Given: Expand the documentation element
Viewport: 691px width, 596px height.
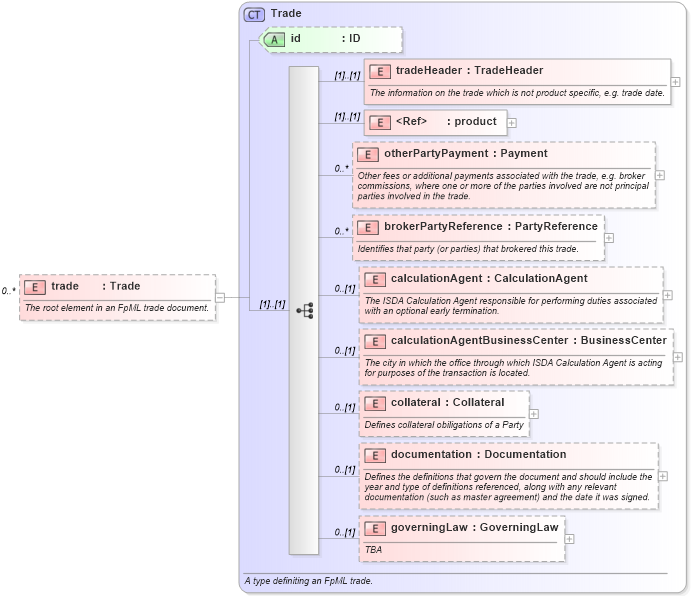Looking at the screenshot, I should (663, 476).
